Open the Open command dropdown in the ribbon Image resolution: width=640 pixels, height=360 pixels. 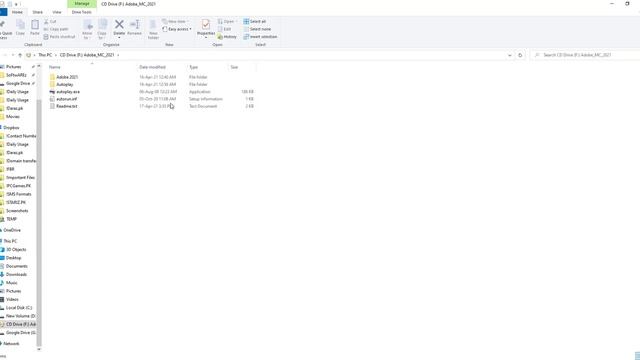[236, 21]
